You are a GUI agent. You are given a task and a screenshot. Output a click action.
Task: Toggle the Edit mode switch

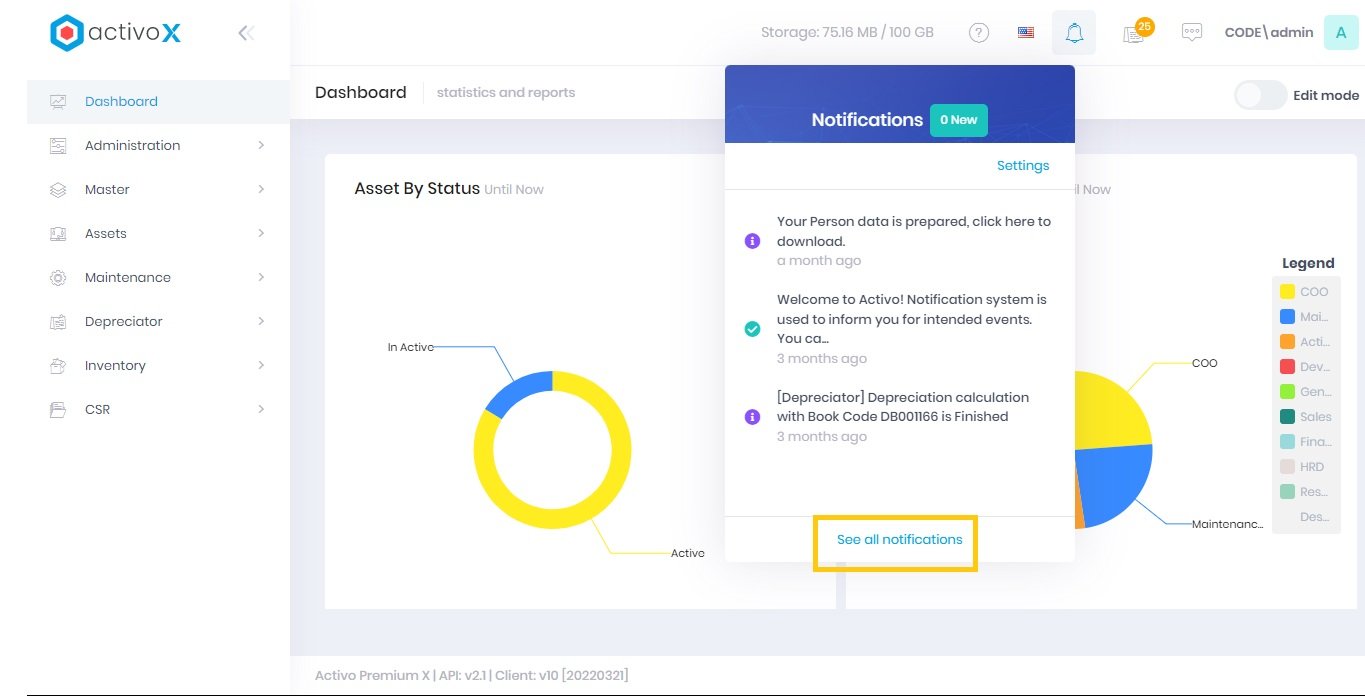pos(1260,95)
